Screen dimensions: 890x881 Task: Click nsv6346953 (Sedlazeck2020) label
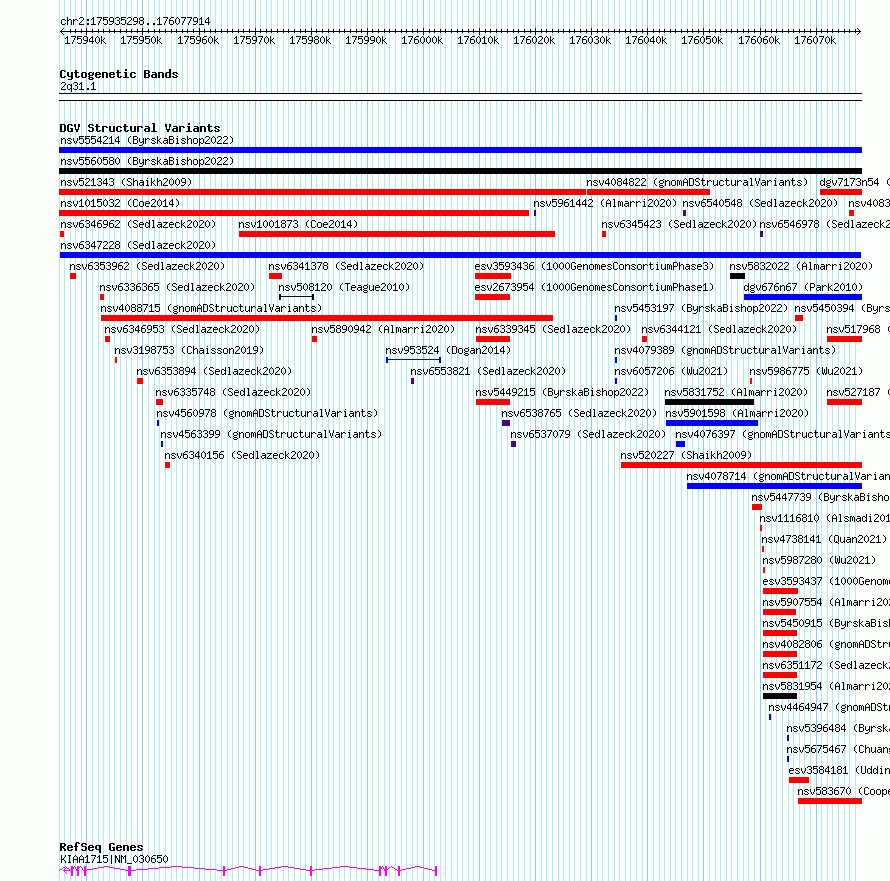[182, 329]
